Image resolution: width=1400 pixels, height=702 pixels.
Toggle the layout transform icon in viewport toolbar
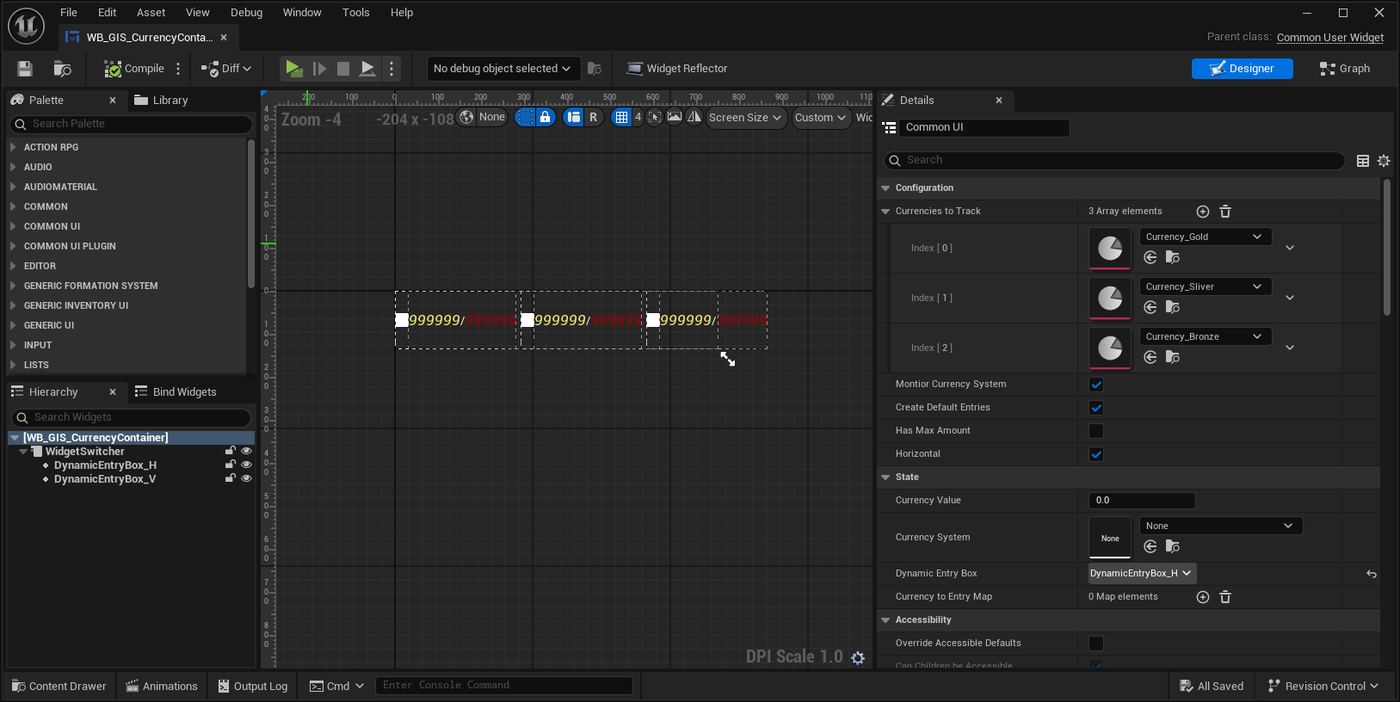tap(574, 117)
